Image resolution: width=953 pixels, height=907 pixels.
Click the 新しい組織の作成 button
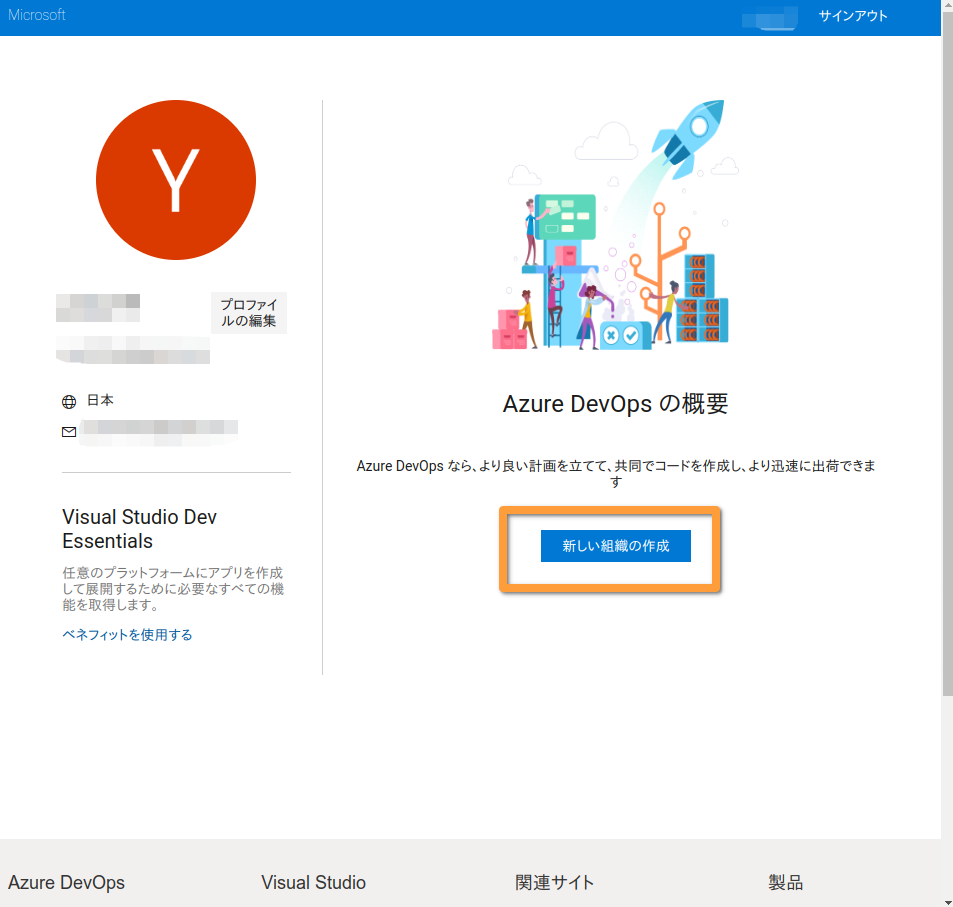(x=615, y=545)
